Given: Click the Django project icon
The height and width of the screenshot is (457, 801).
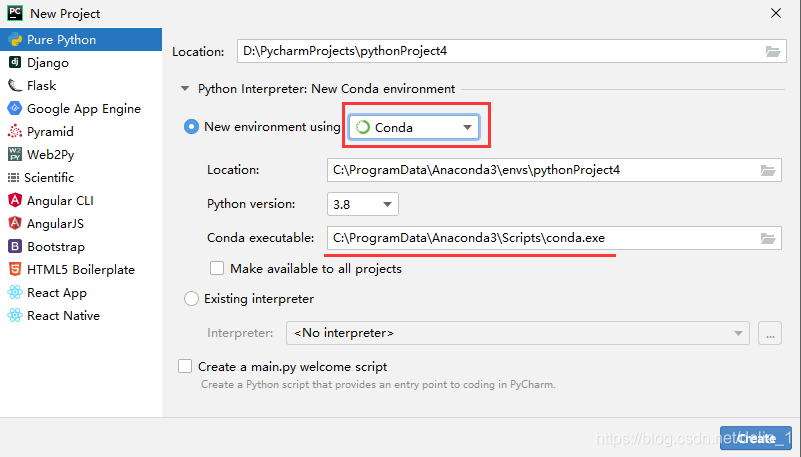Looking at the screenshot, I should pos(15,62).
